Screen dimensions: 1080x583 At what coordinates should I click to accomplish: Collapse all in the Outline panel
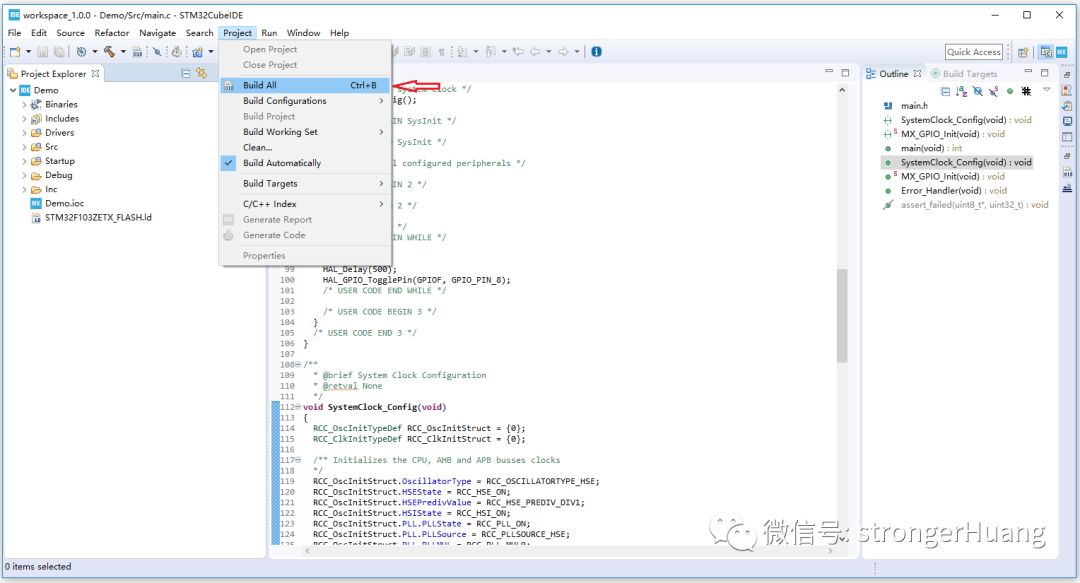(945, 92)
